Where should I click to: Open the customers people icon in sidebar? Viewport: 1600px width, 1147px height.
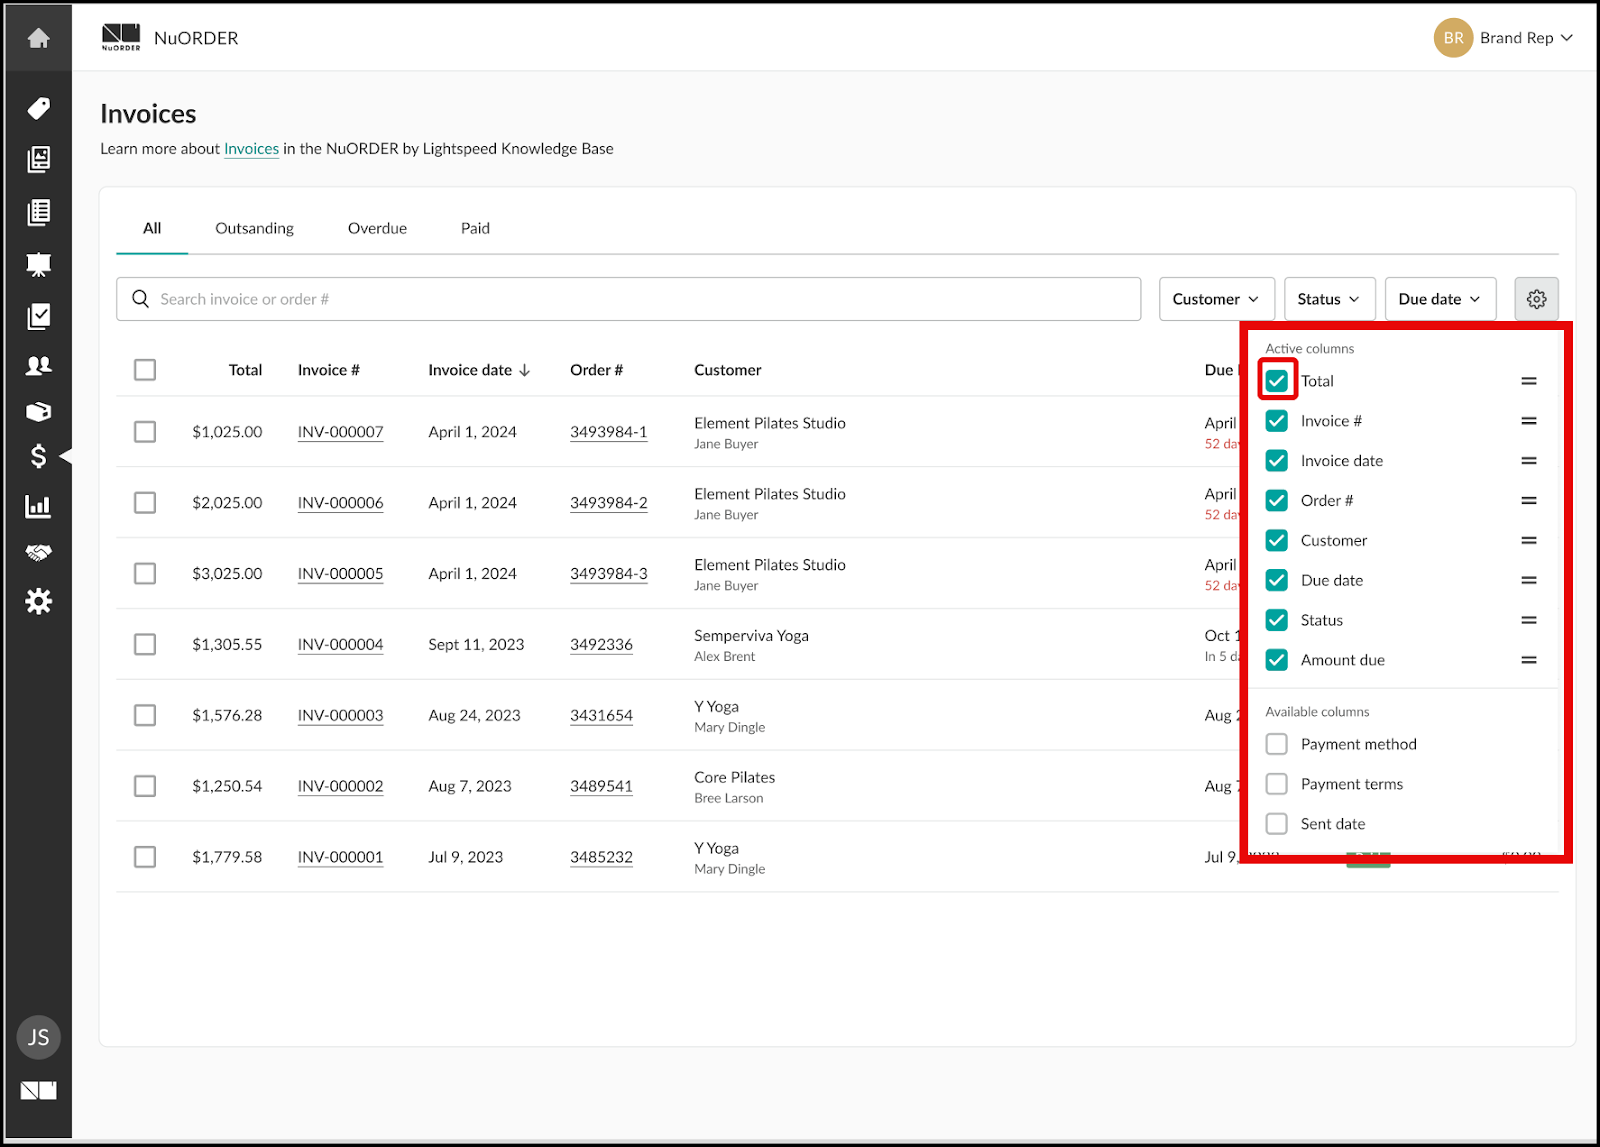click(38, 366)
